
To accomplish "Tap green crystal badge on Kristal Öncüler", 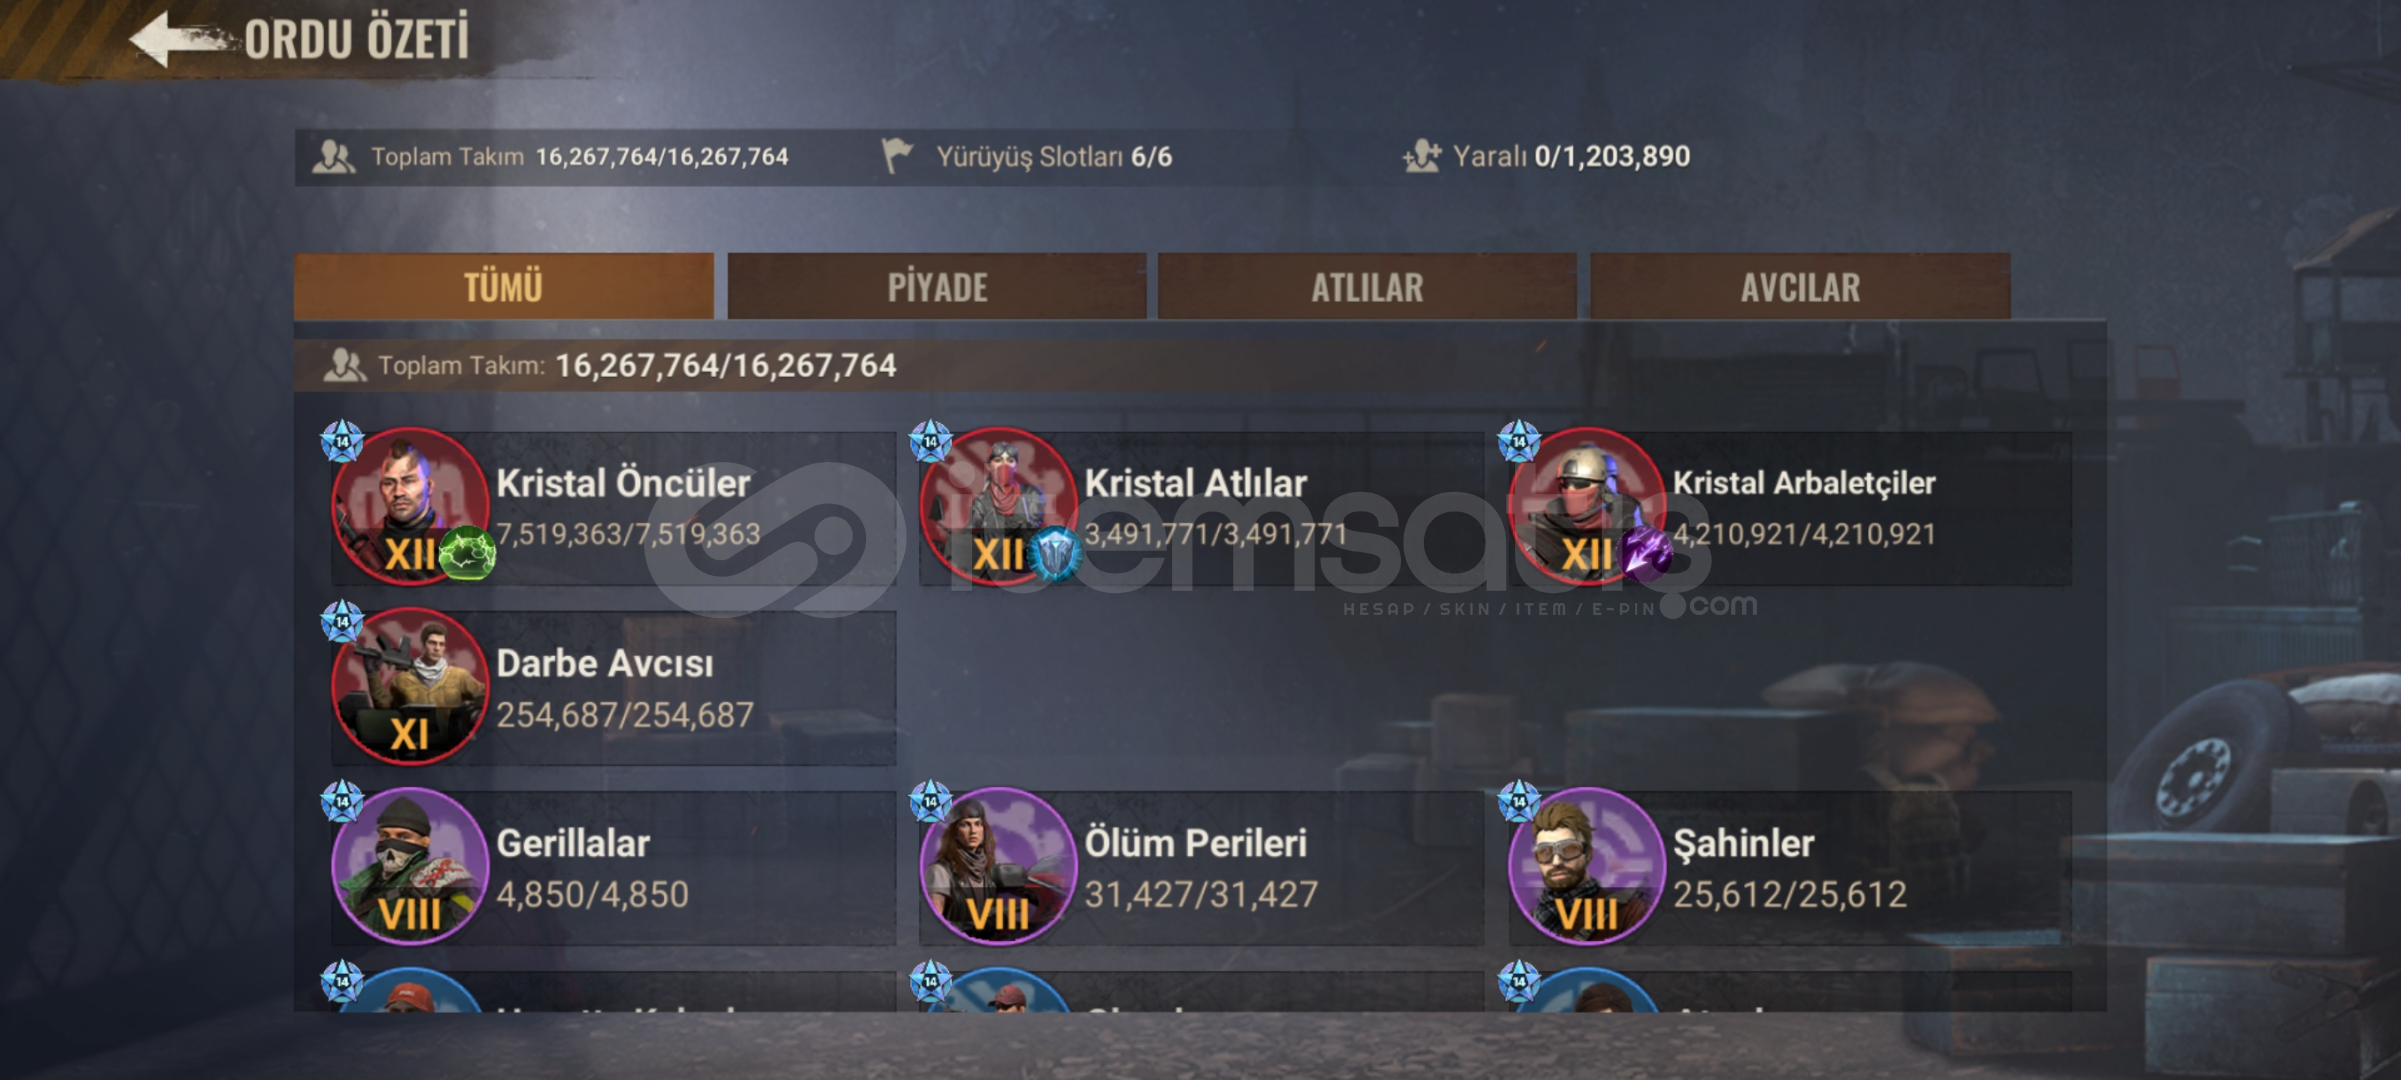I will click(x=467, y=553).
